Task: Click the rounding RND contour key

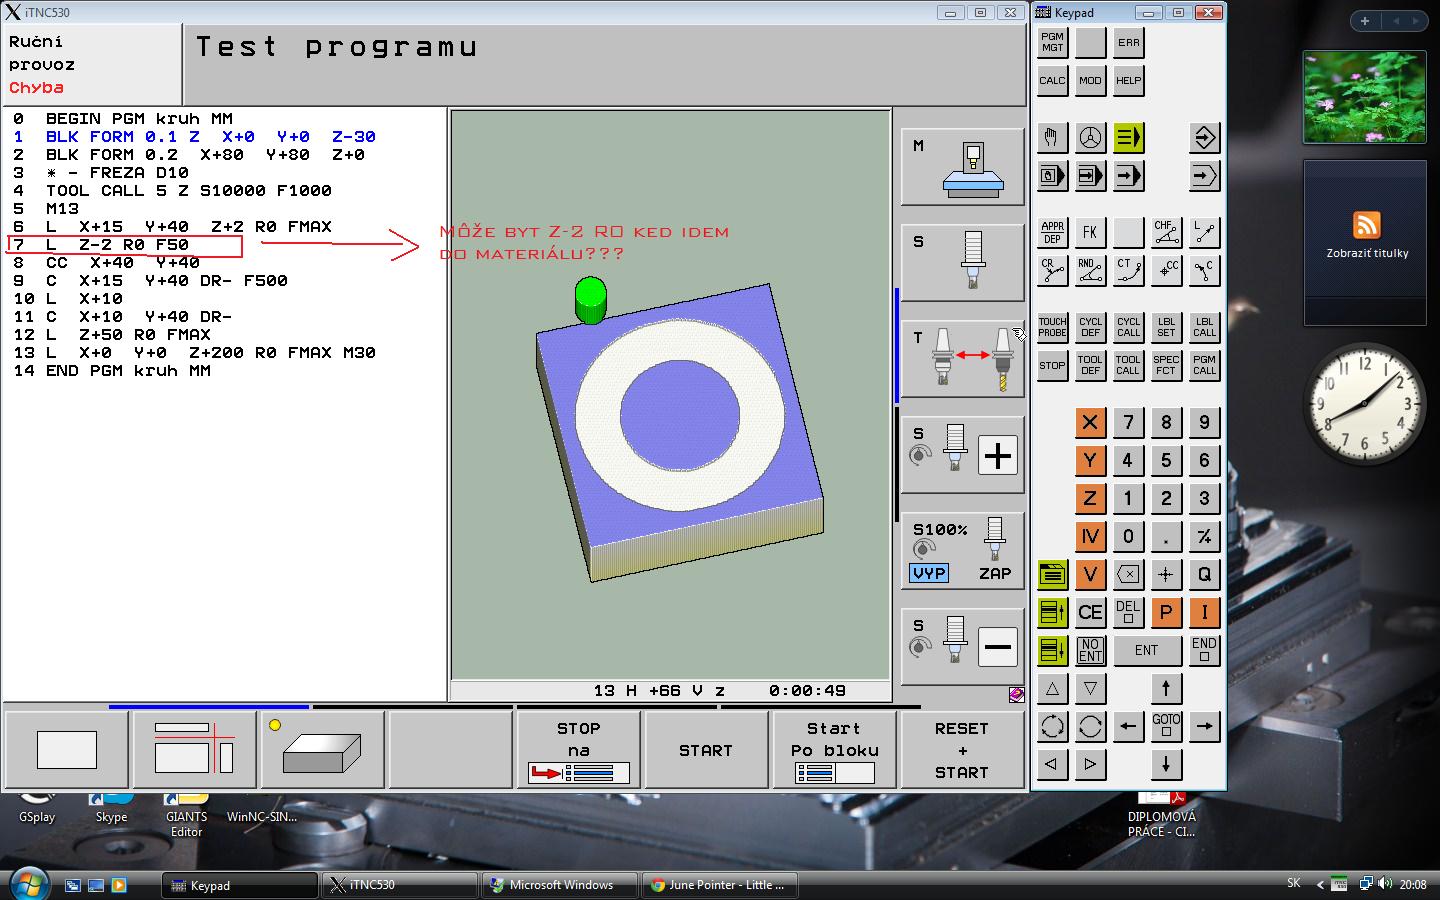Action: point(1090,271)
